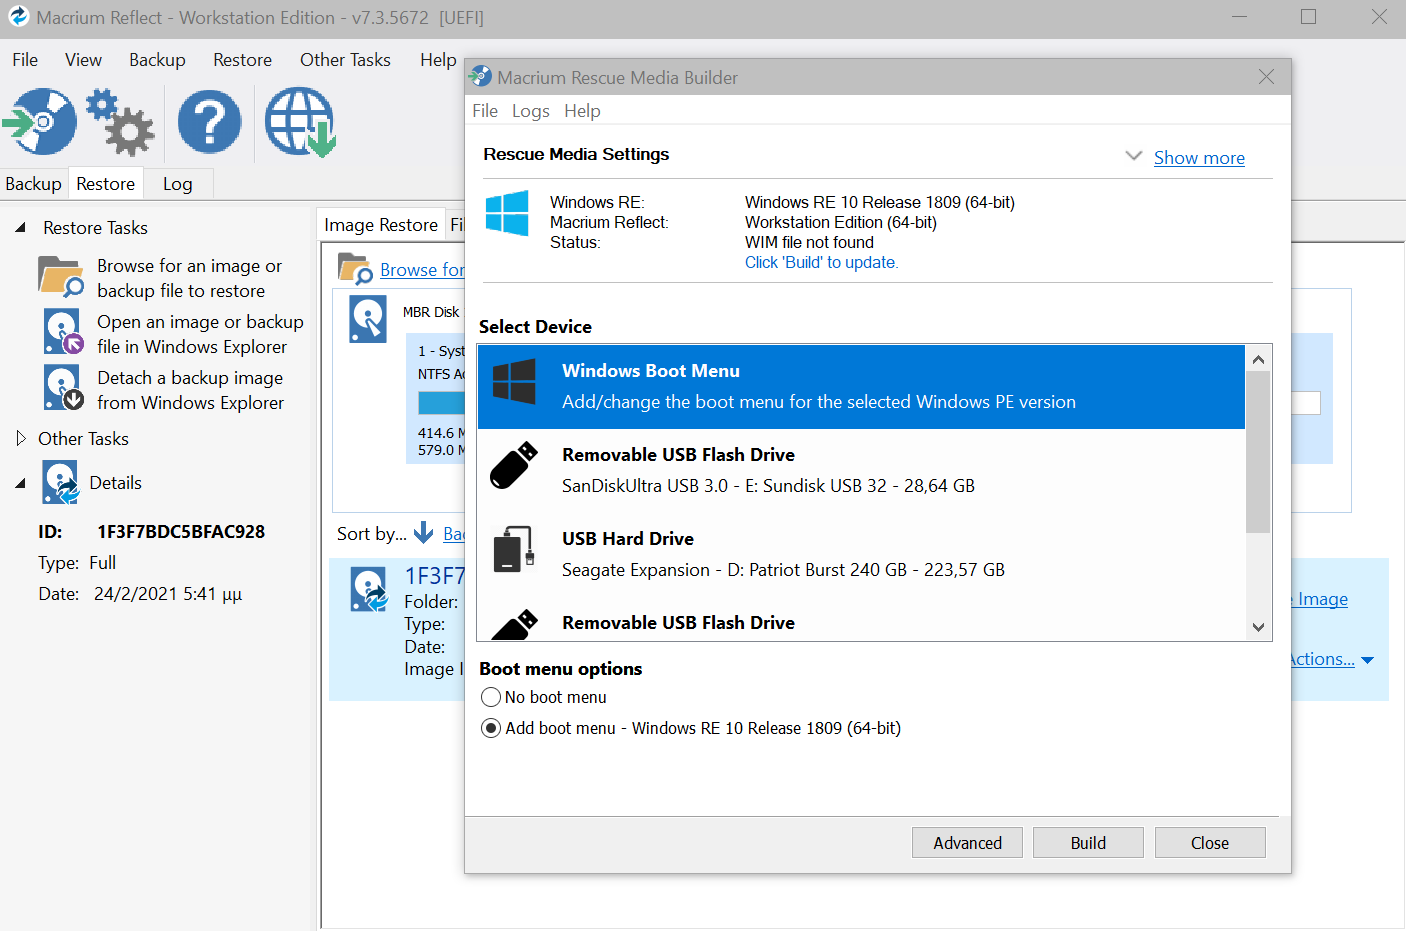Click the Sort by... label

tap(371, 533)
